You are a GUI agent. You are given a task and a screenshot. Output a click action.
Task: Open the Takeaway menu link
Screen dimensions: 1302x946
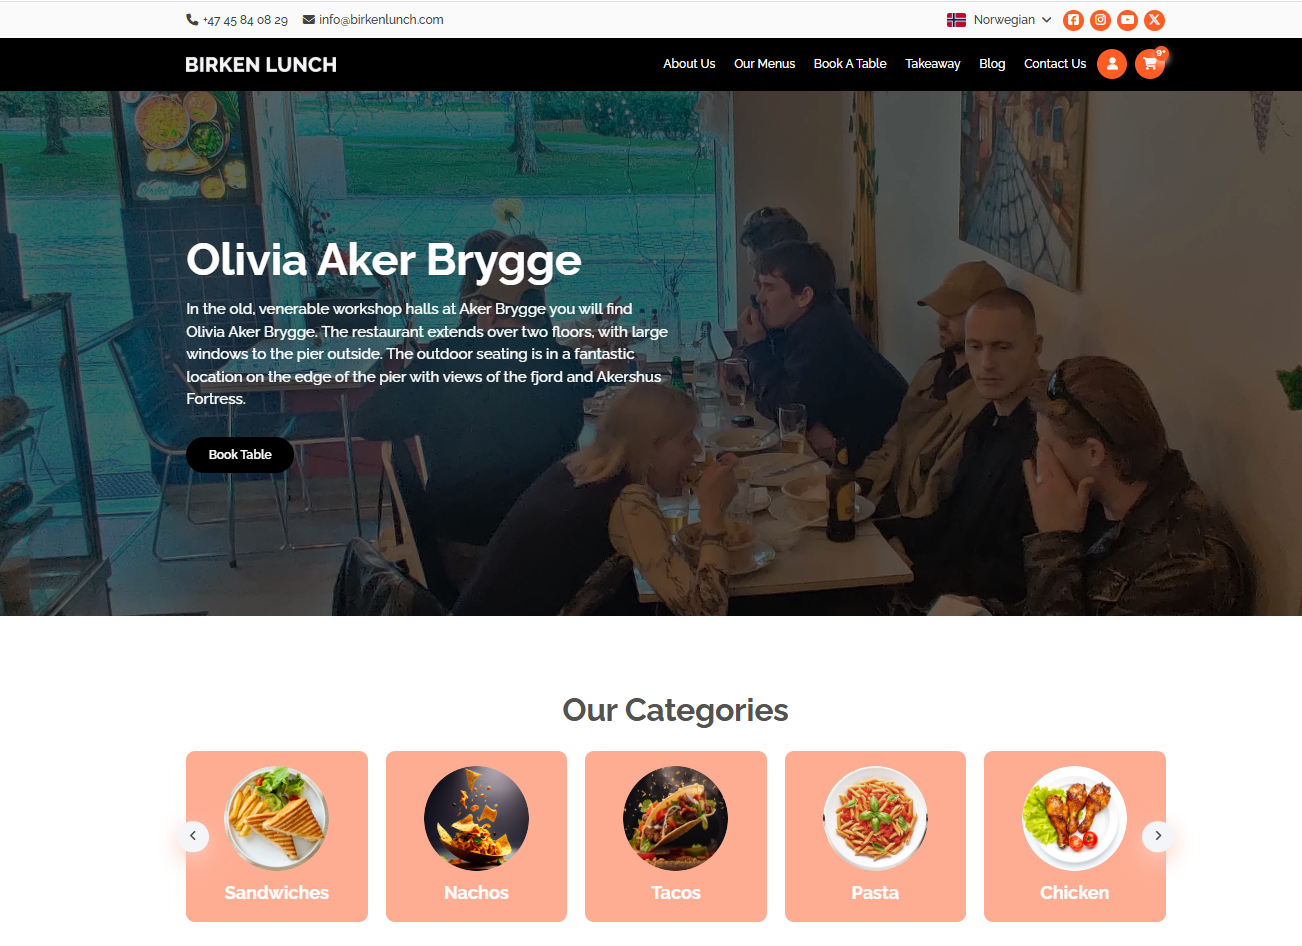click(933, 64)
